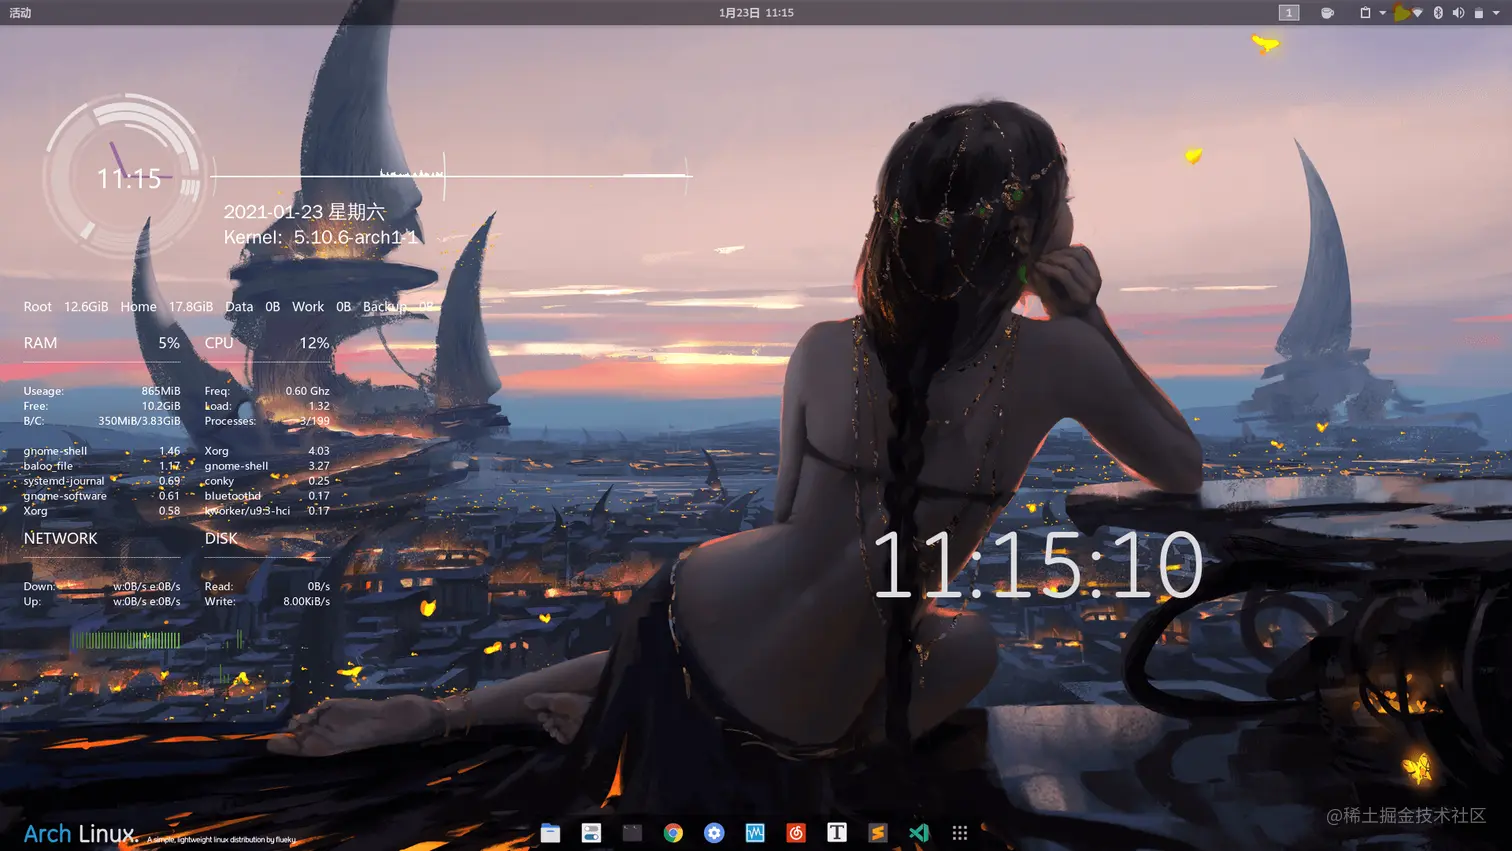This screenshot has width=1512, height=851.
Task: Launch GNOME Tweaks from the dock
Action: [591, 833]
